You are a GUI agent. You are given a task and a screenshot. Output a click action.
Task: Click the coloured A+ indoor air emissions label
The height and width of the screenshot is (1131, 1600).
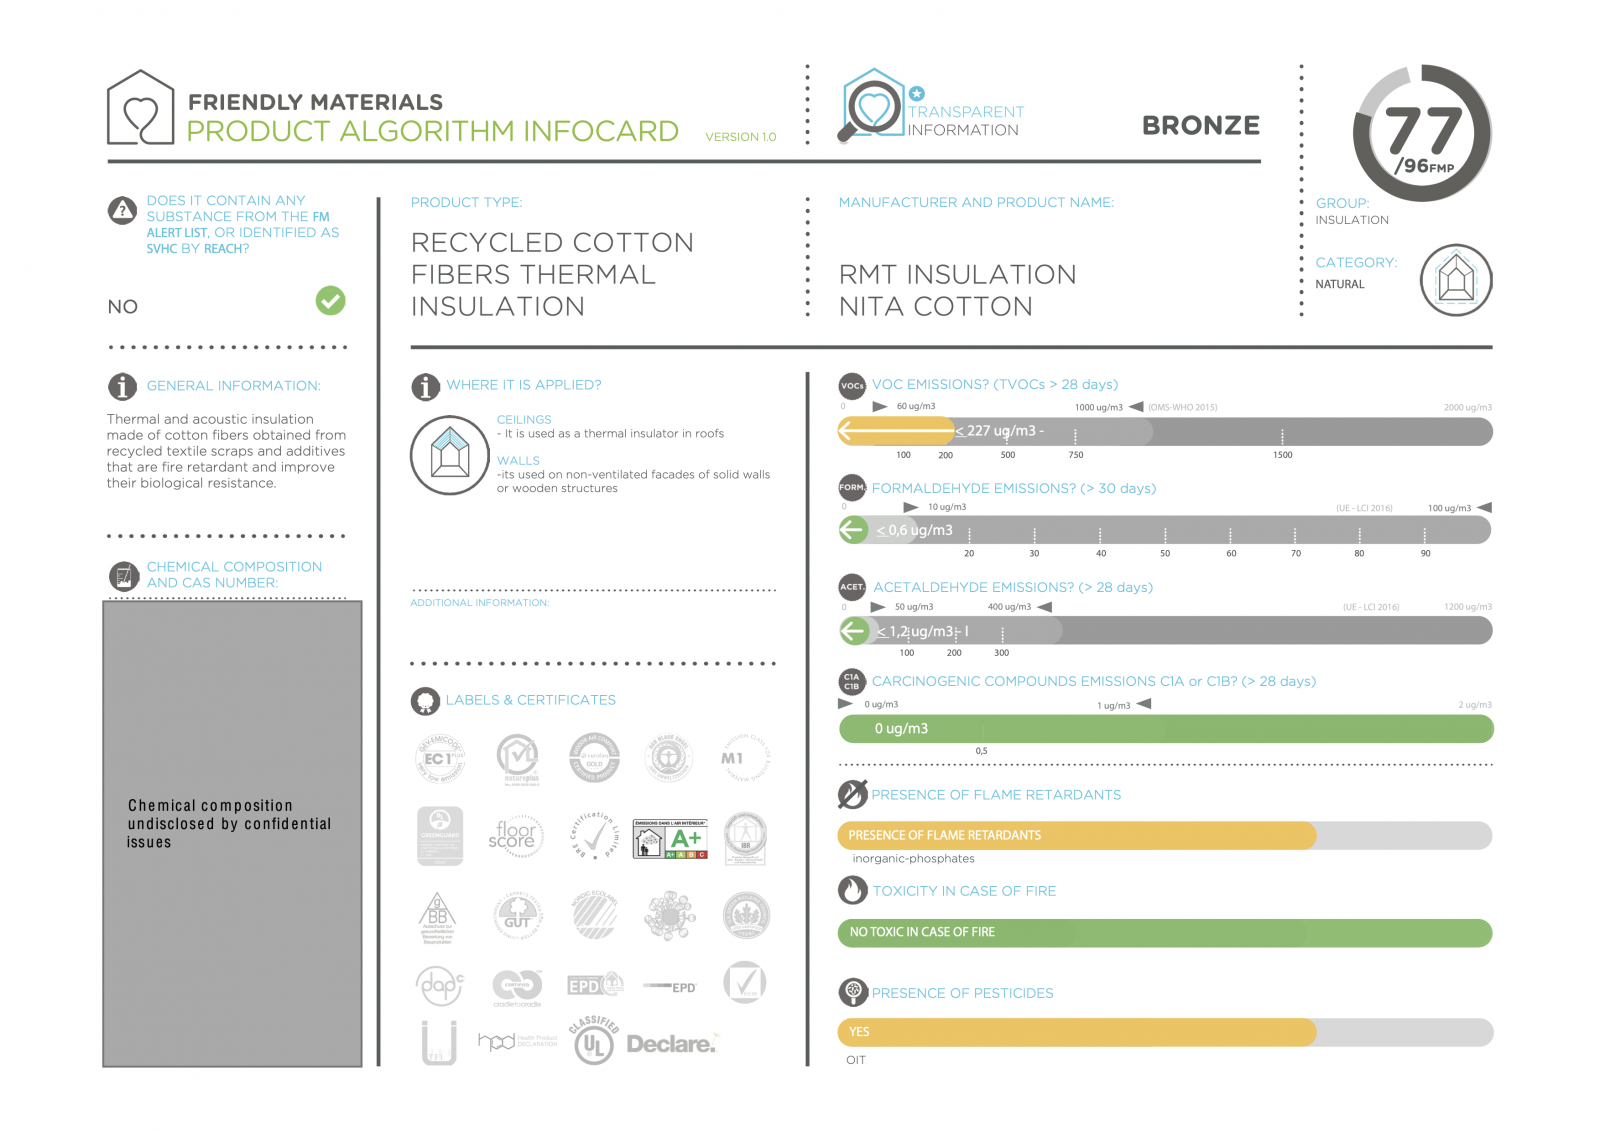tap(670, 838)
